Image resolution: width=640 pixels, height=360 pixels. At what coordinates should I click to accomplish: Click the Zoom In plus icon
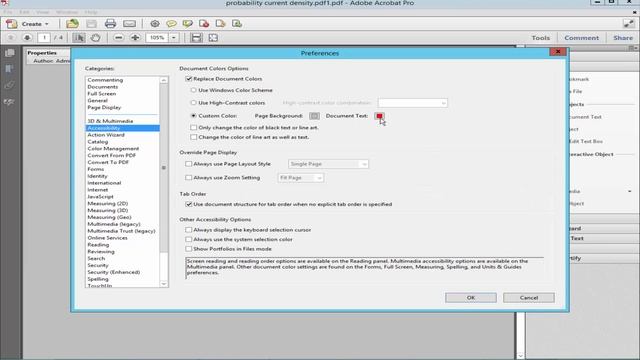(x=135, y=38)
